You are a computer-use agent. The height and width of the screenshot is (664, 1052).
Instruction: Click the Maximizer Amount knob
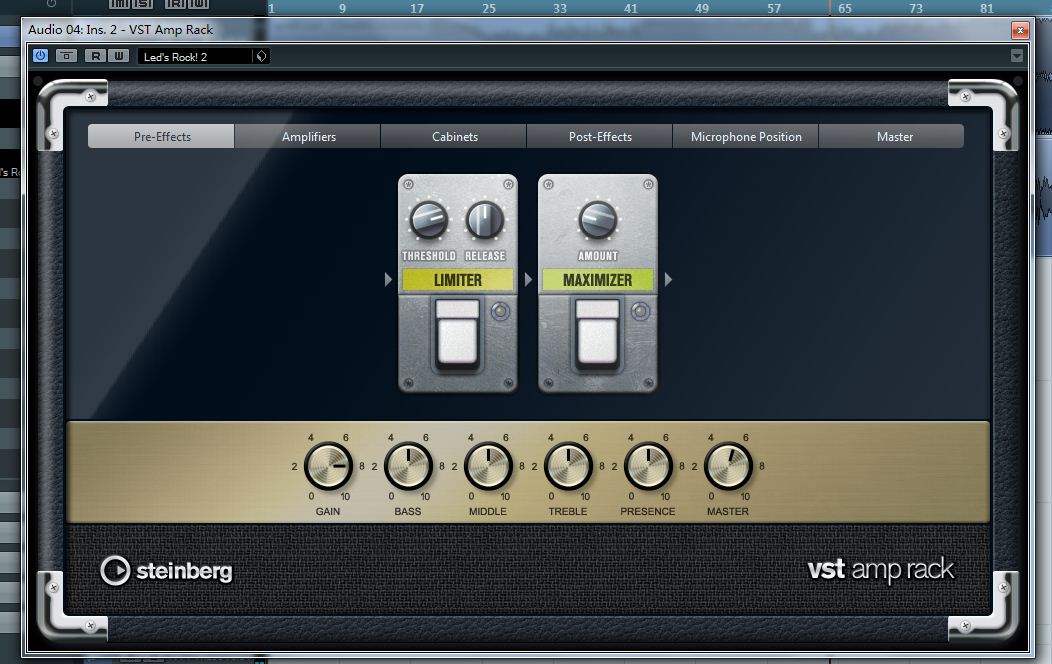[598, 220]
